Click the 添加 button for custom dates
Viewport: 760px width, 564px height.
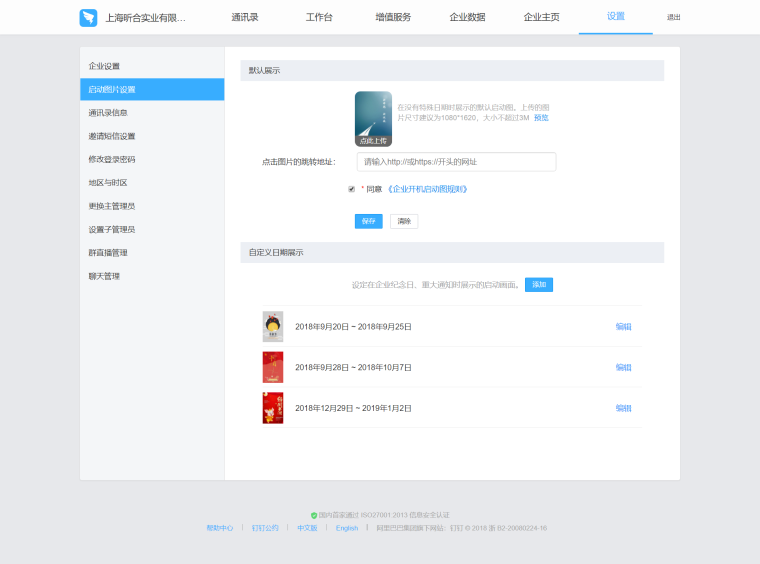coord(539,285)
